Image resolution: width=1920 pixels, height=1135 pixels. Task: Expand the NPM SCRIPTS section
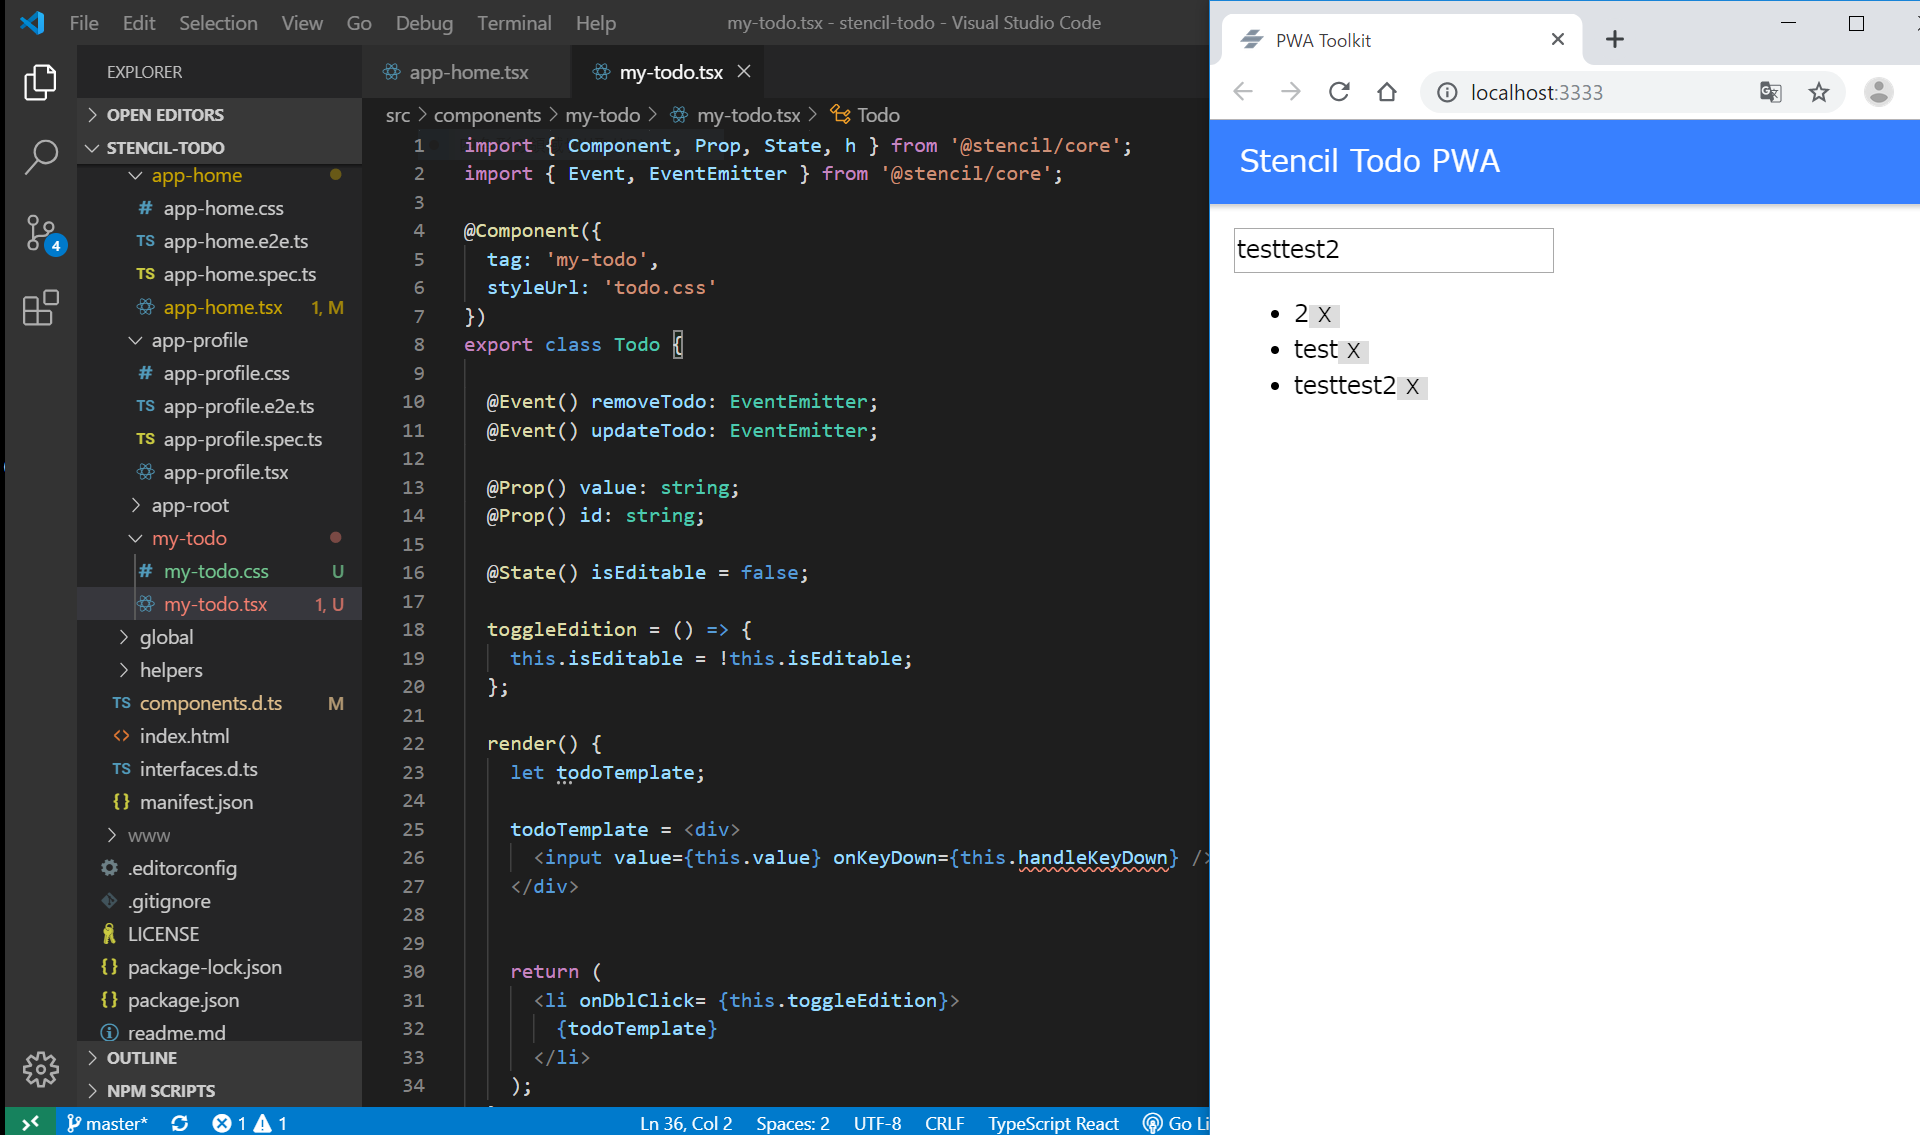tap(160, 1090)
